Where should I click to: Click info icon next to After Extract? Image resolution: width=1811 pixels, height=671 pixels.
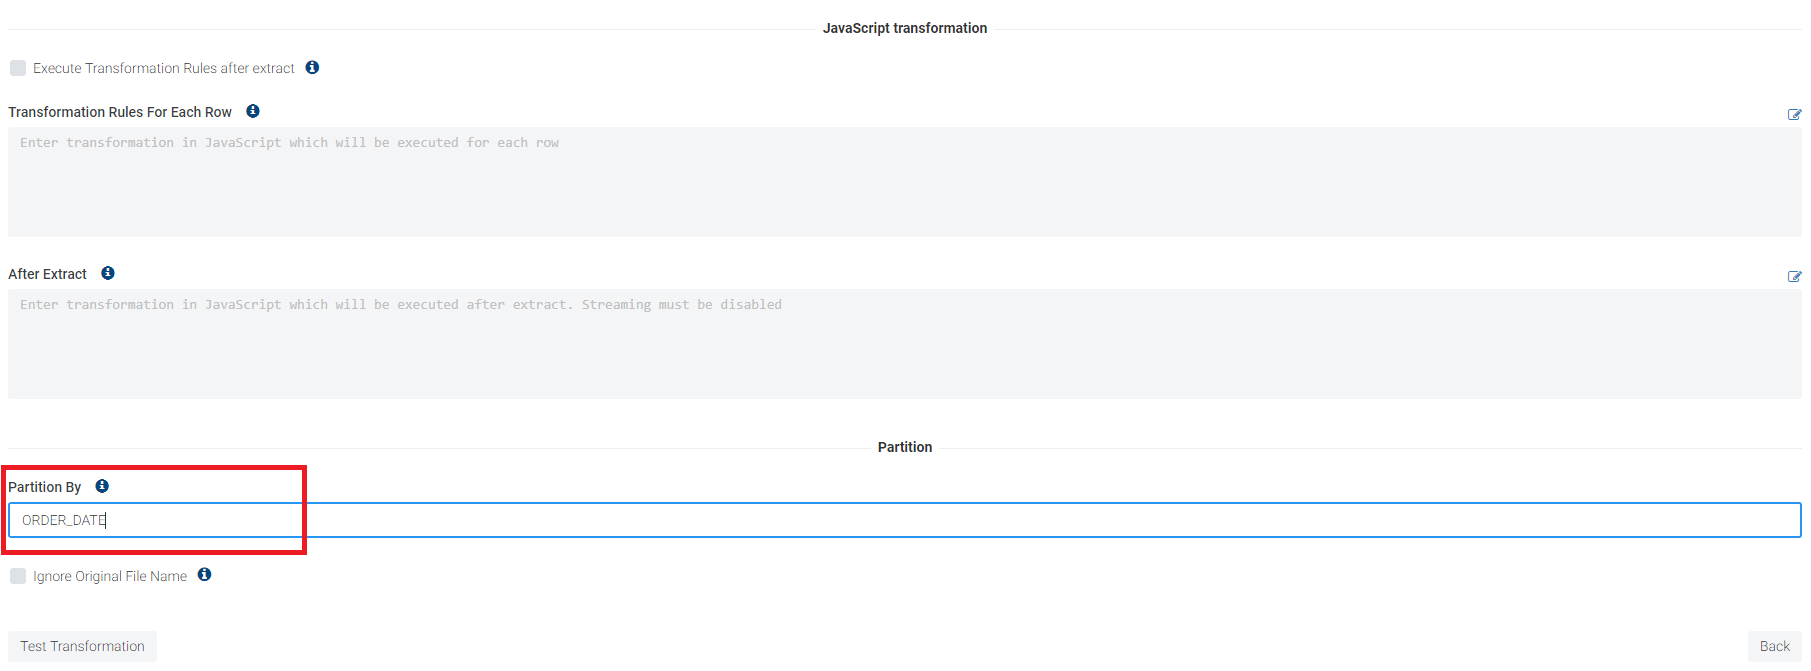tap(108, 273)
